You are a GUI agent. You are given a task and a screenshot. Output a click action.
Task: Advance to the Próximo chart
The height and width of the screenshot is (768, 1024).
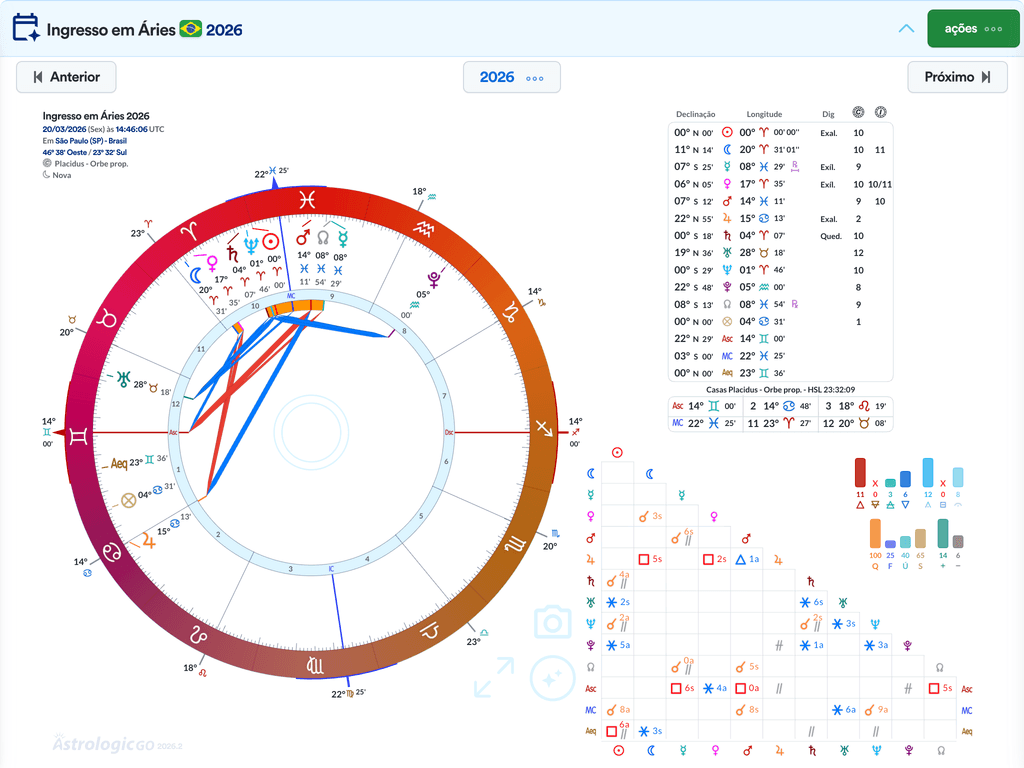[957, 77]
